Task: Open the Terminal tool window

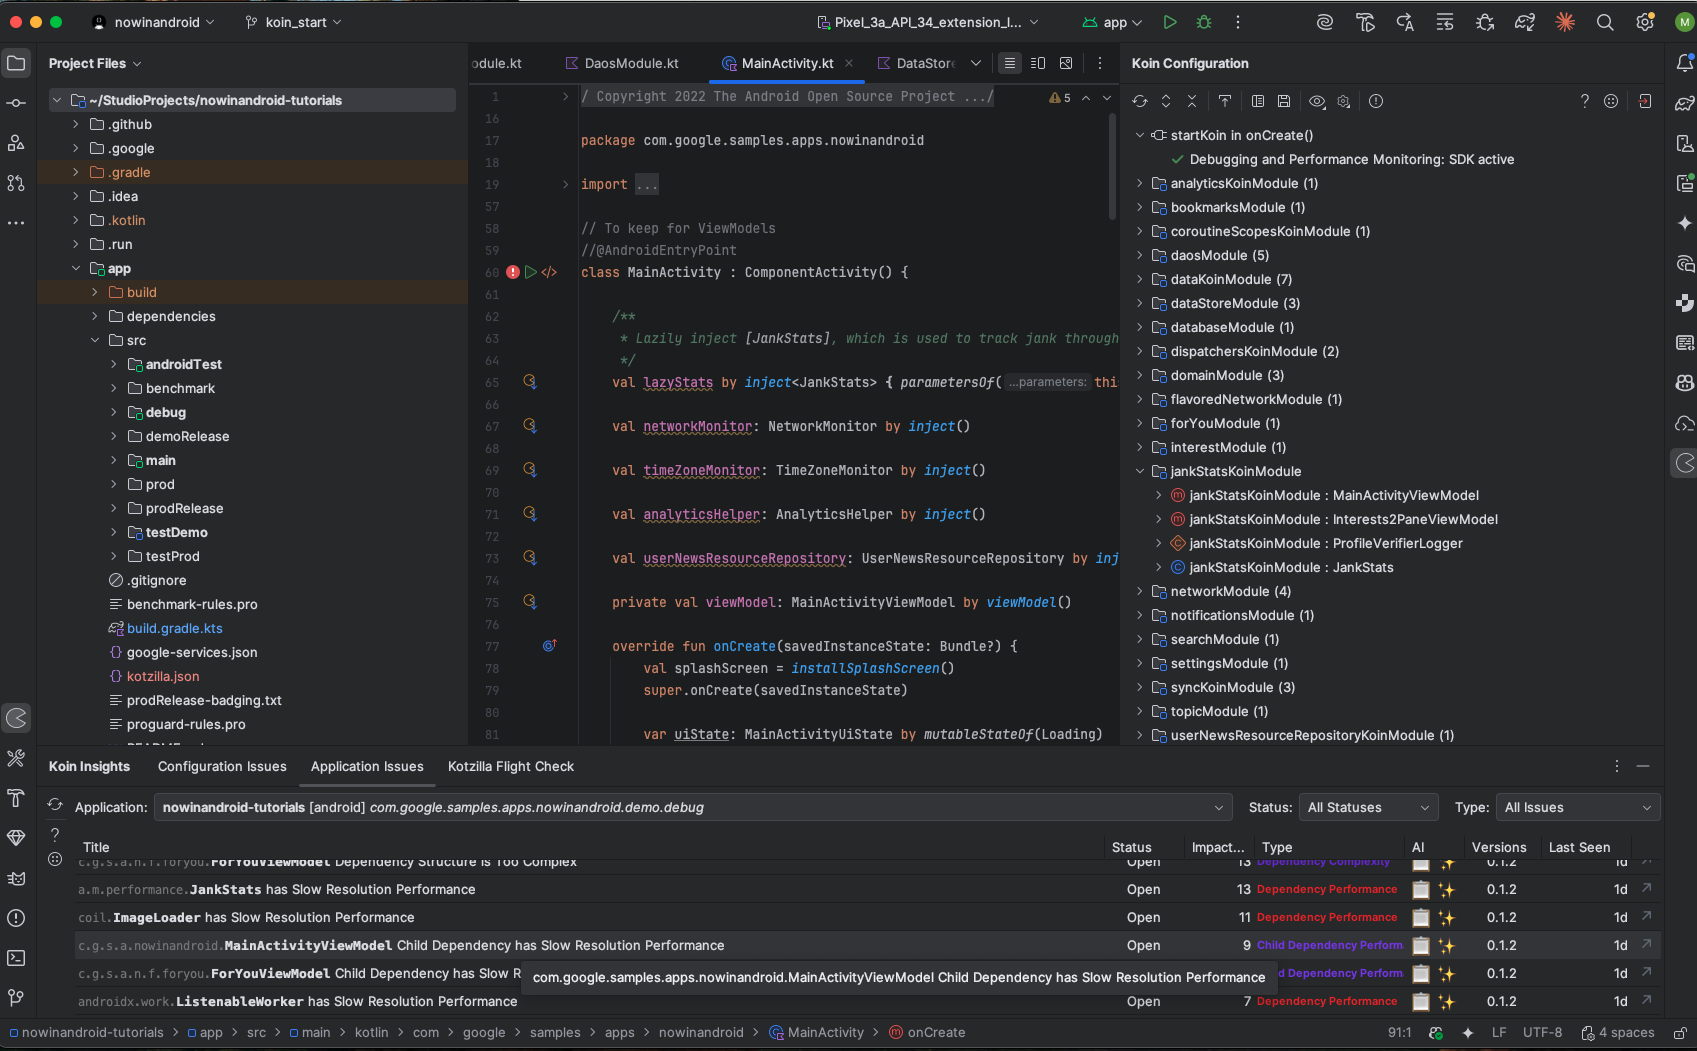Action: click(16, 958)
